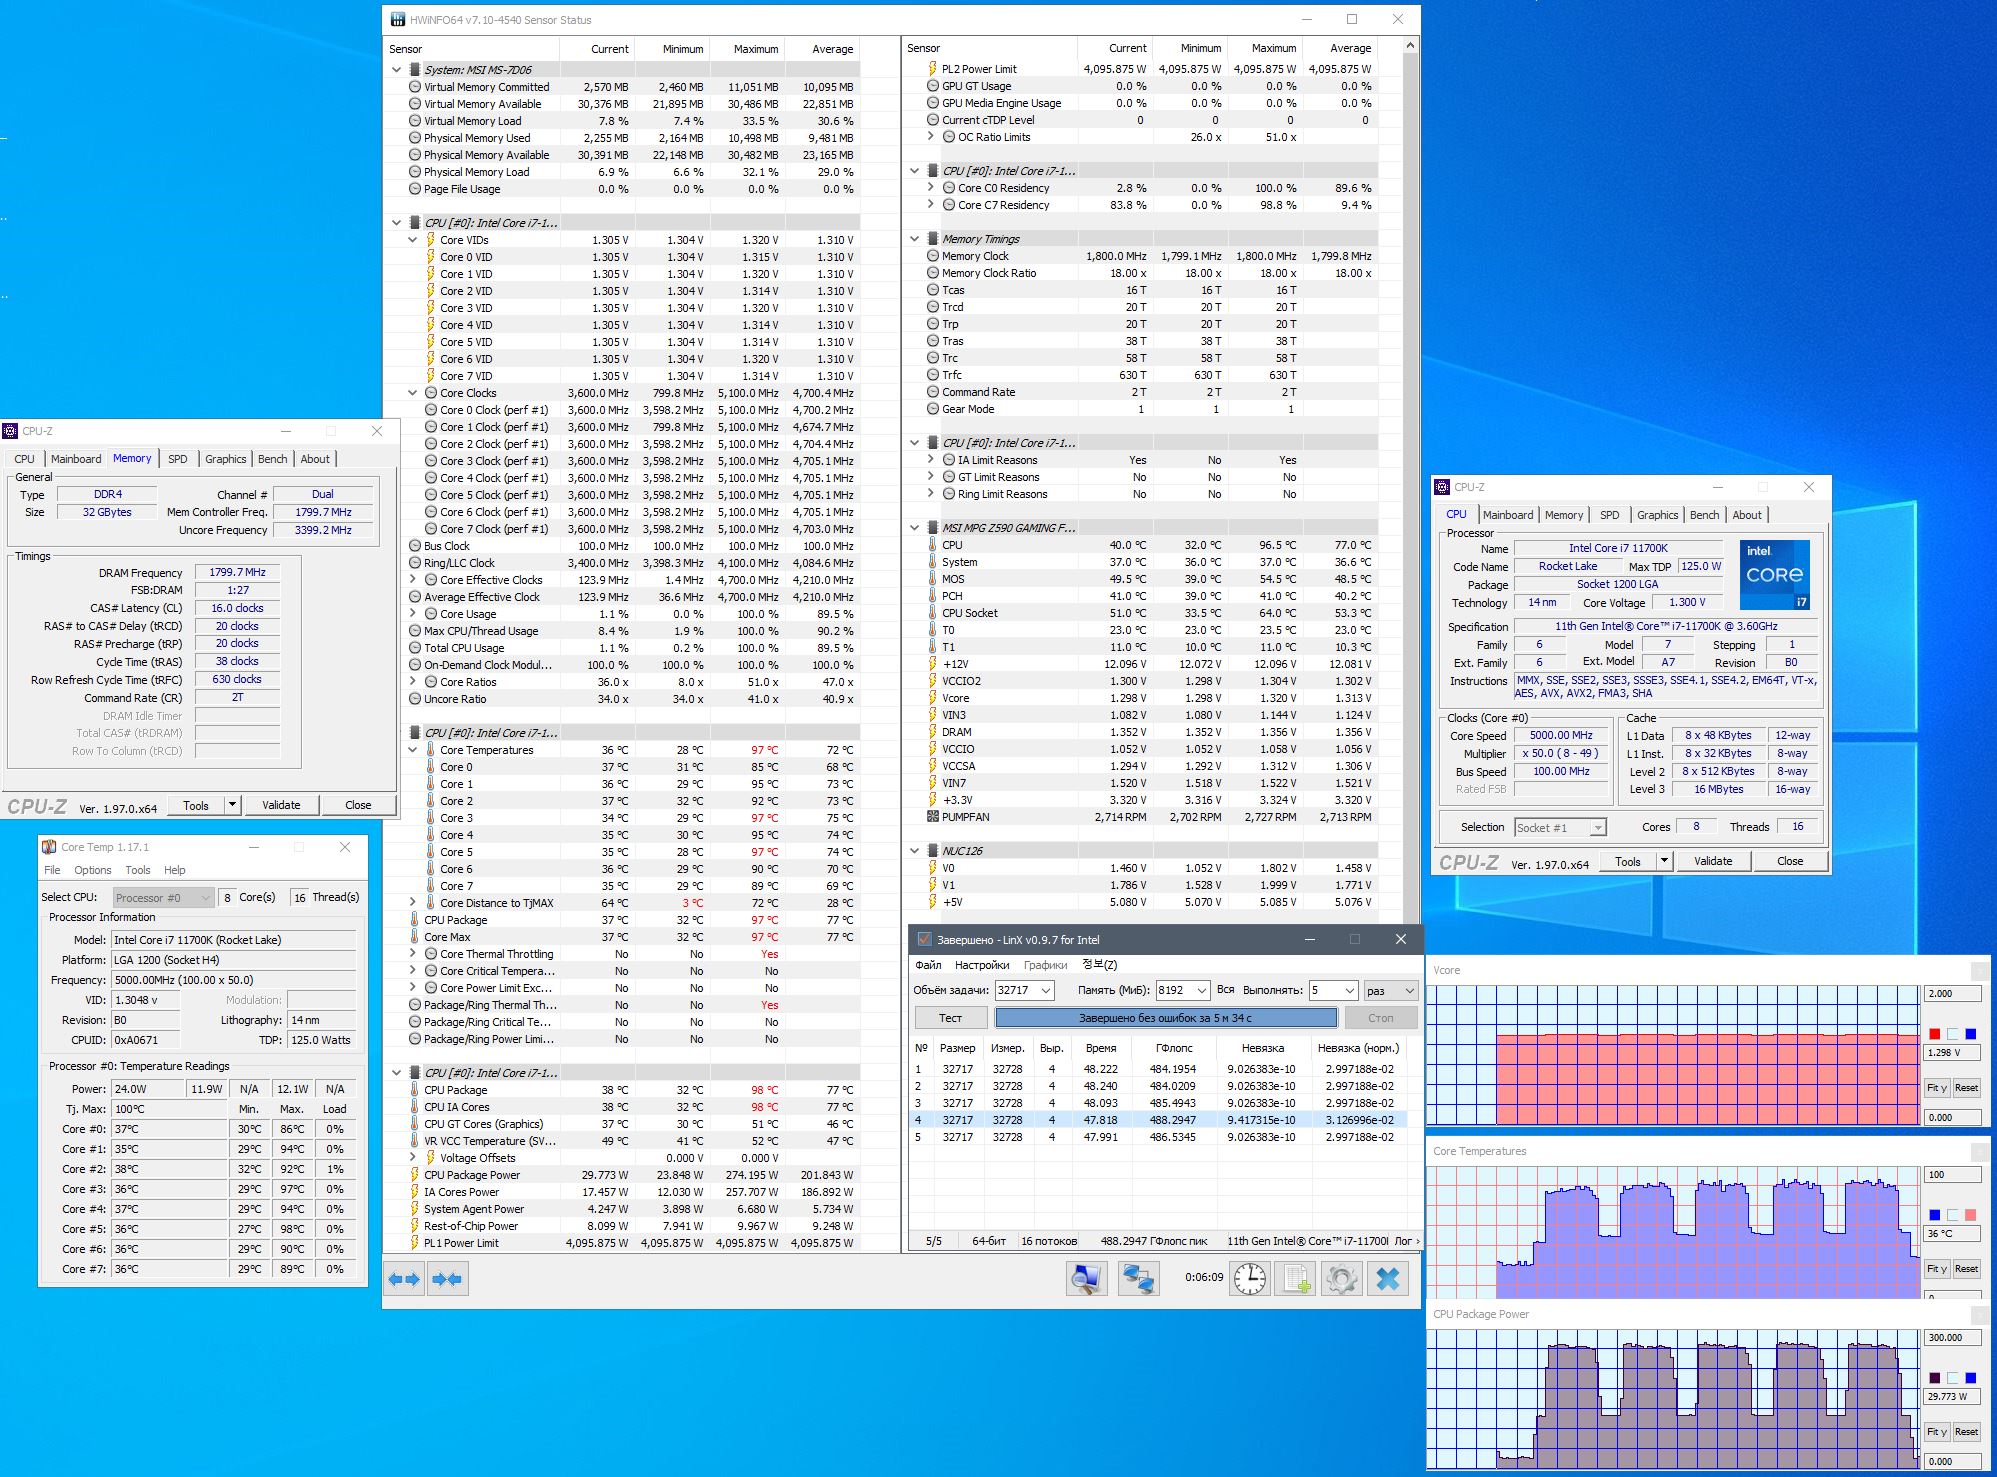Click Validate in the right CPU-Z window
The image size is (1997, 1477).
tap(1712, 861)
